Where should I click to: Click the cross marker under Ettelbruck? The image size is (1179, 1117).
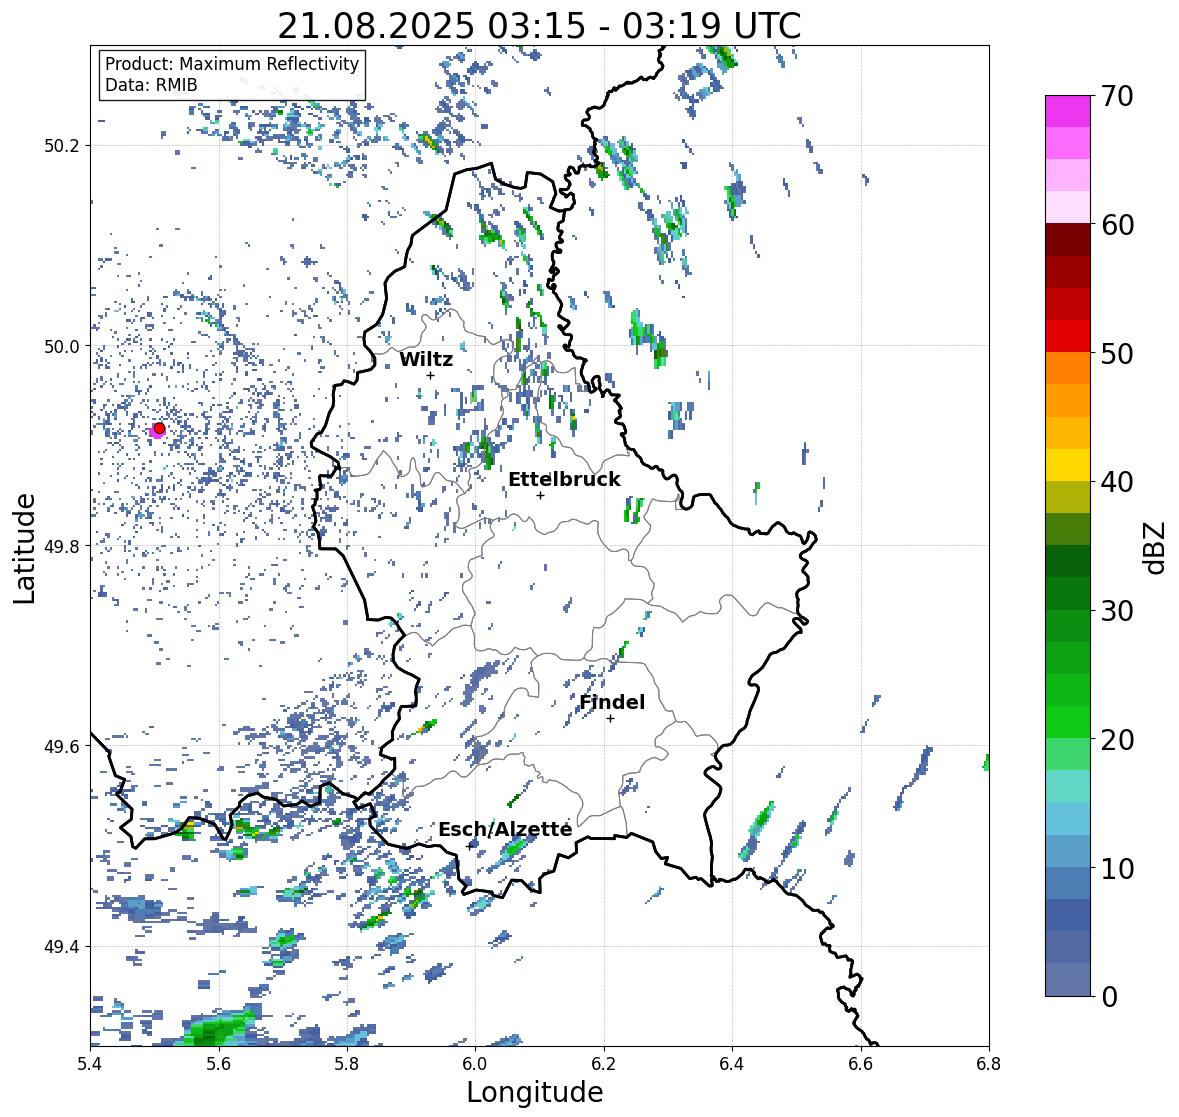tap(540, 495)
